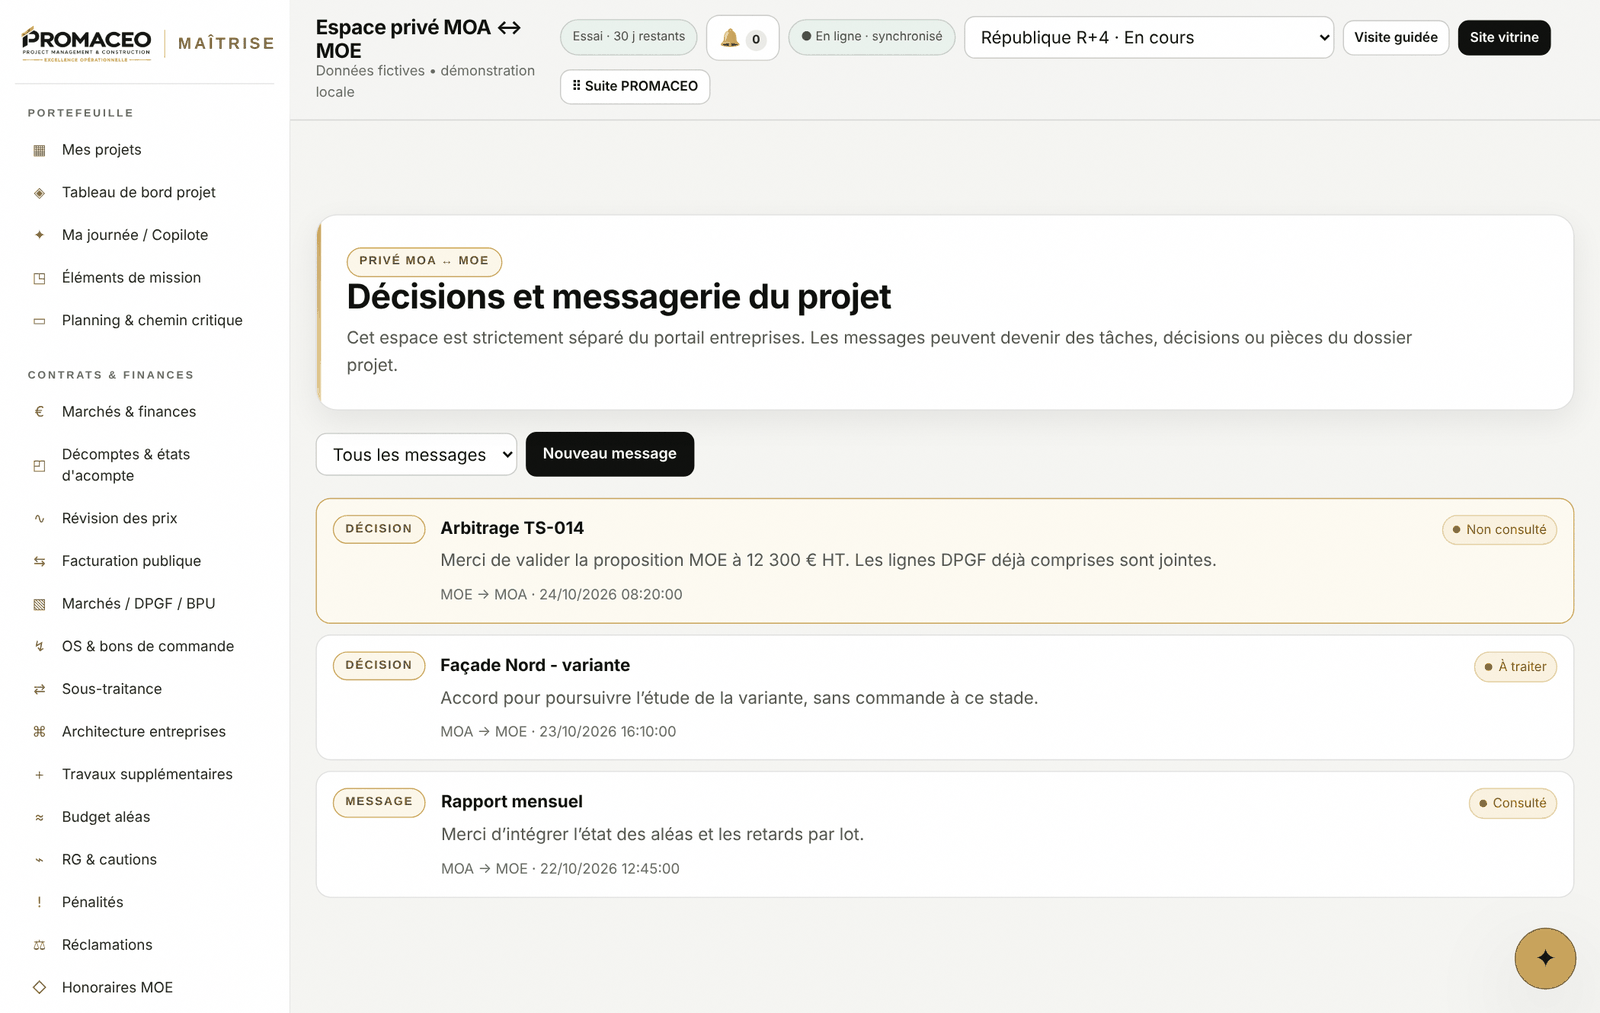Open the Tous les messages filter dropdown

pos(416,455)
